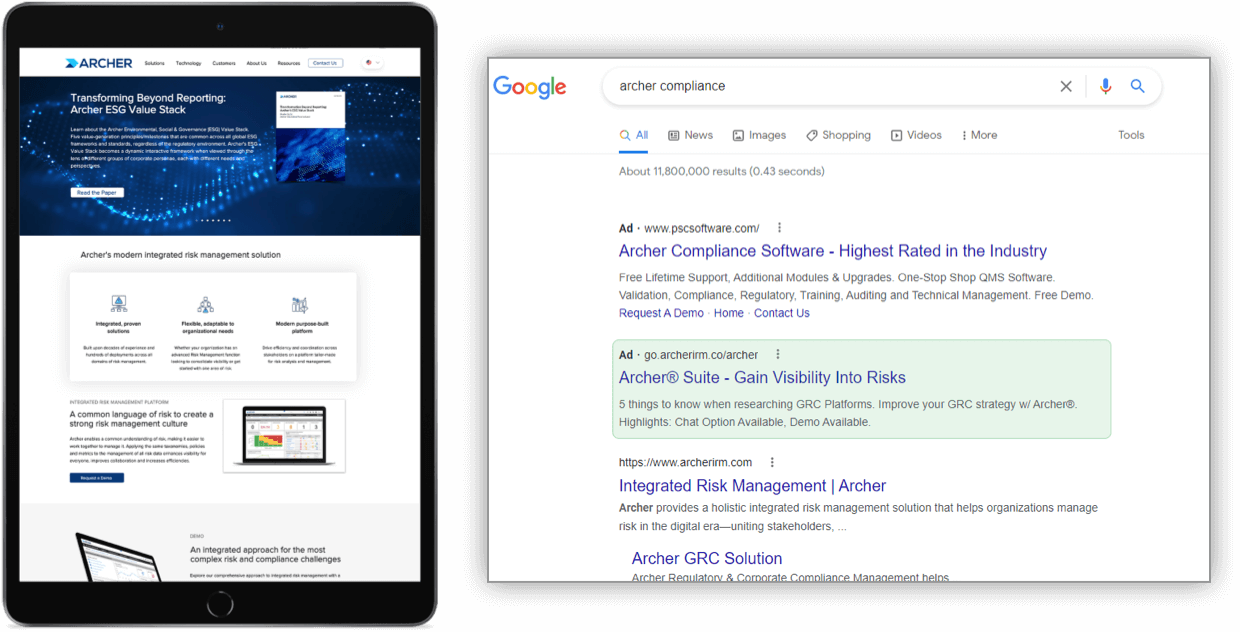The image size is (1240, 632).
Task: Start voice search with microphone icon
Action: [x=1105, y=87]
